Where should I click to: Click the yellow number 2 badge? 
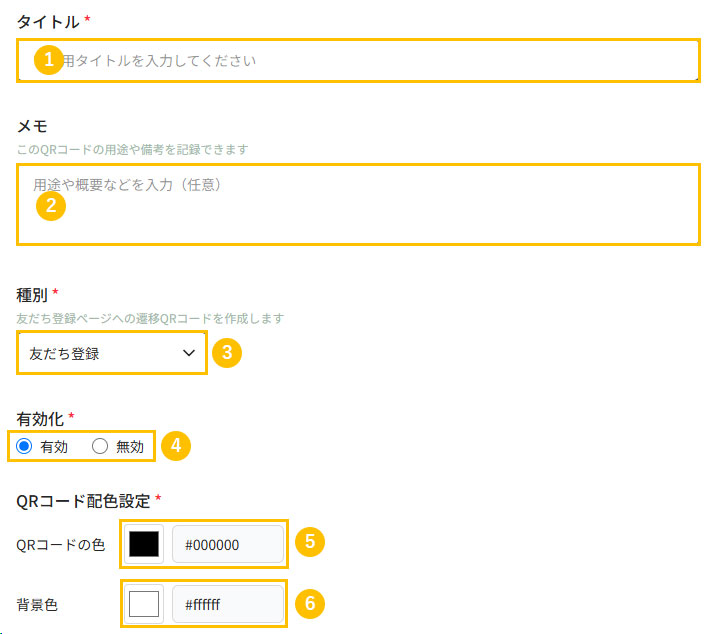pos(51,206)
